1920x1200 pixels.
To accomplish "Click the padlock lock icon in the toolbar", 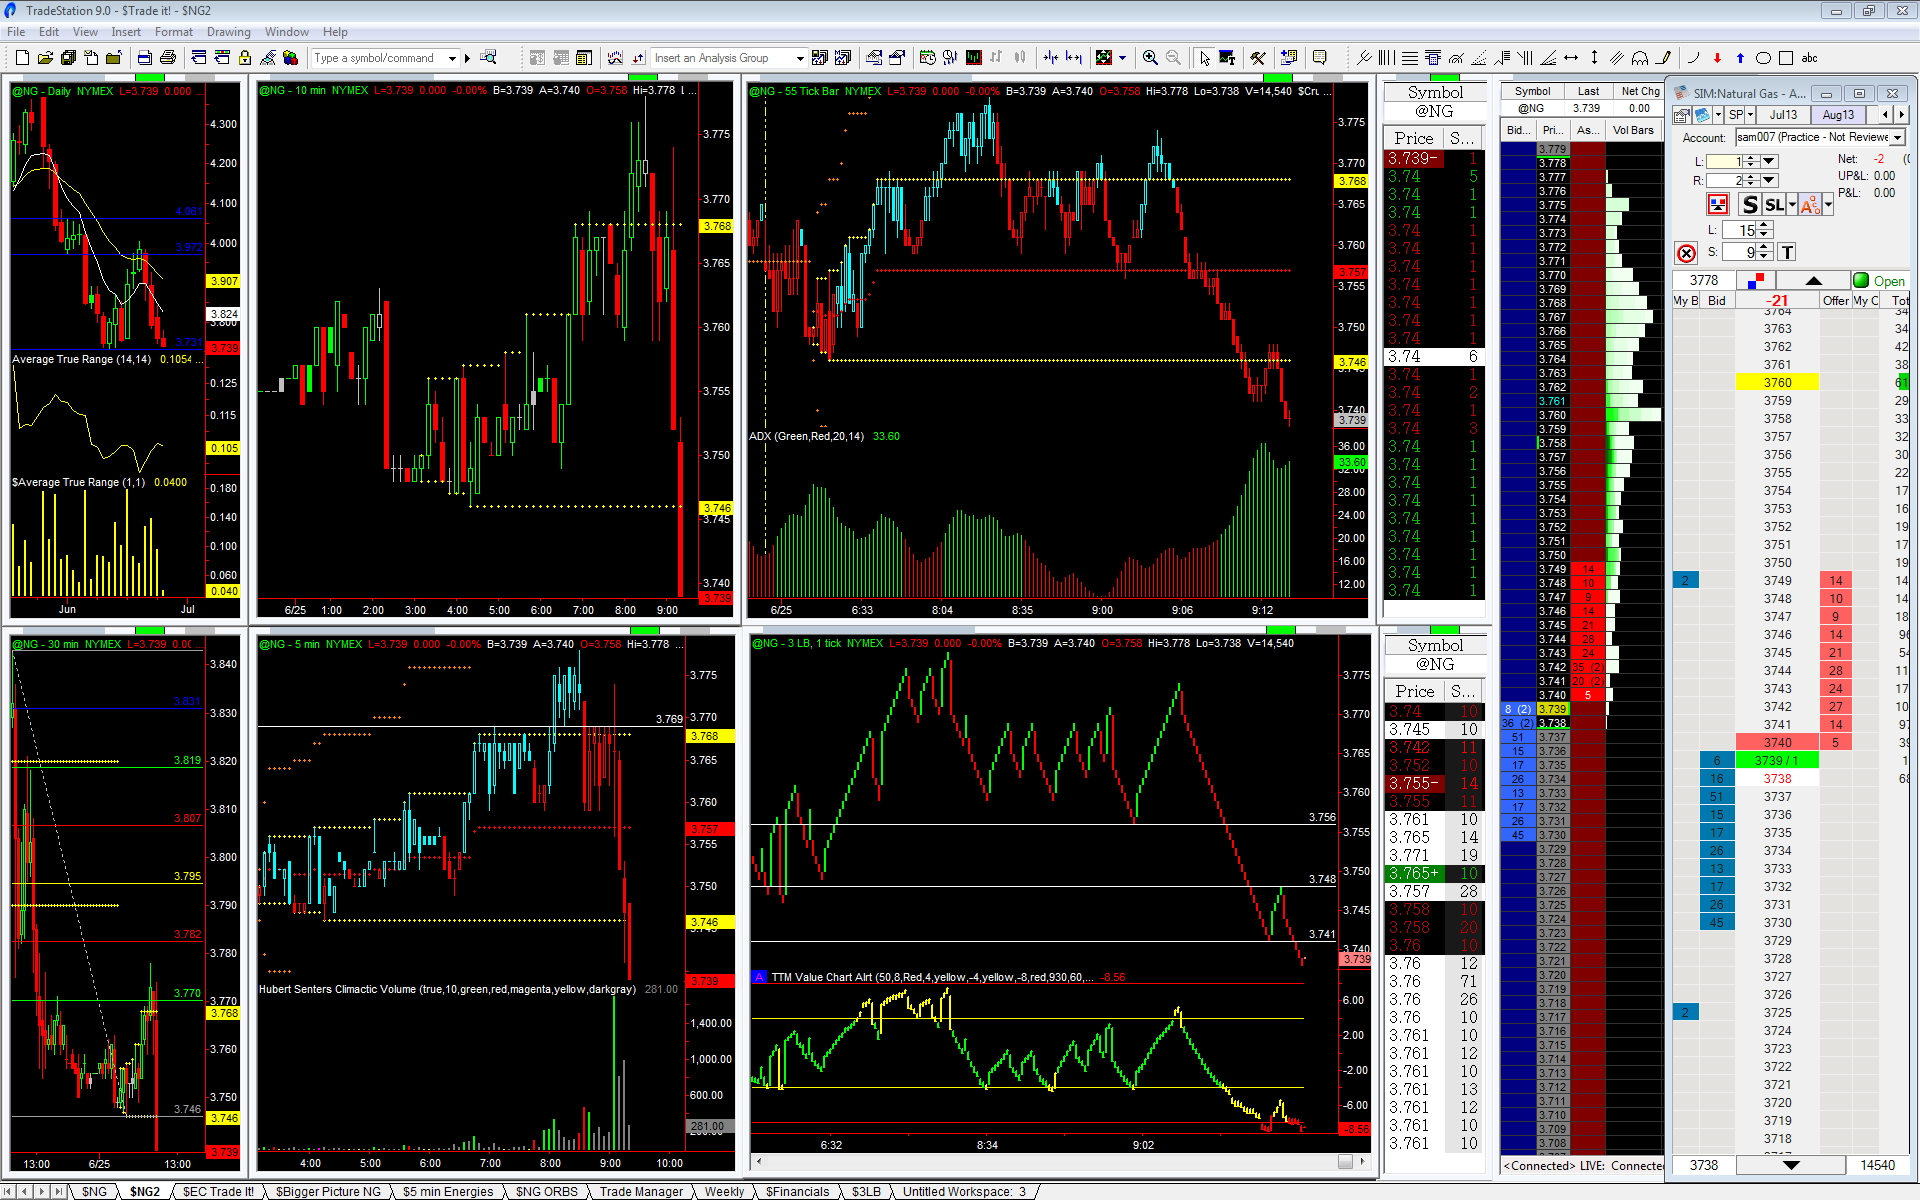I will tap(244, 58).
